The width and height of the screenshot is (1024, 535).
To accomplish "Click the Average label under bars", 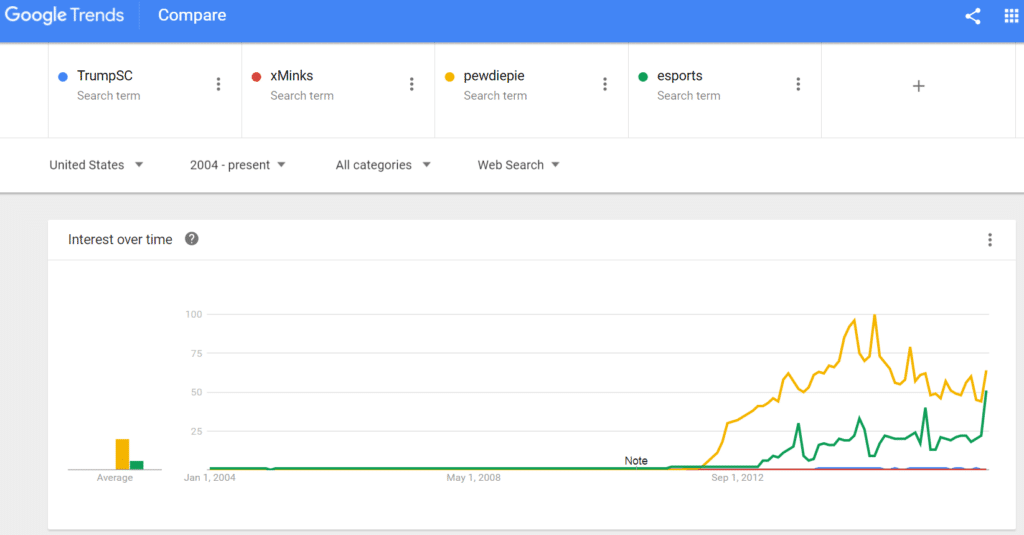I will (x=115, y=478).
